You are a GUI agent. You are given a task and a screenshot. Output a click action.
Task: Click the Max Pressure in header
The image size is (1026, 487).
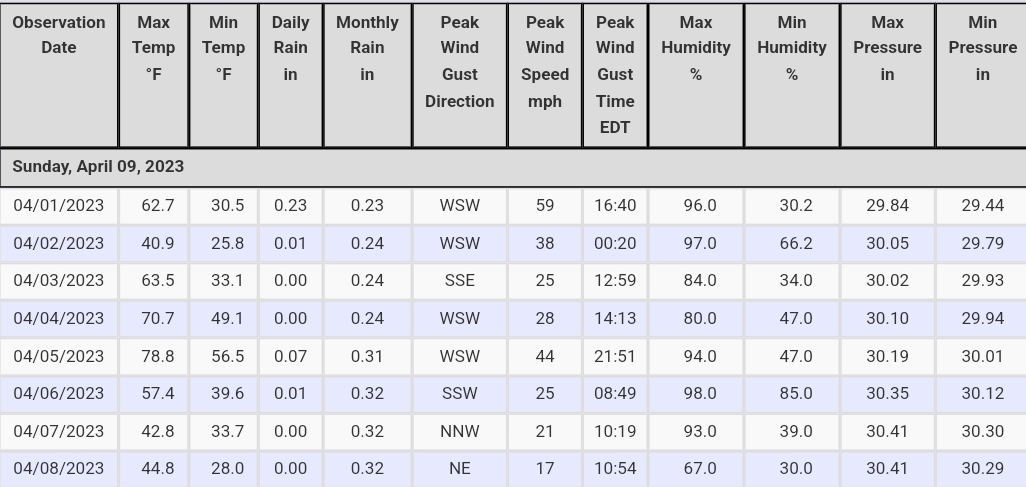coord(887,75)
